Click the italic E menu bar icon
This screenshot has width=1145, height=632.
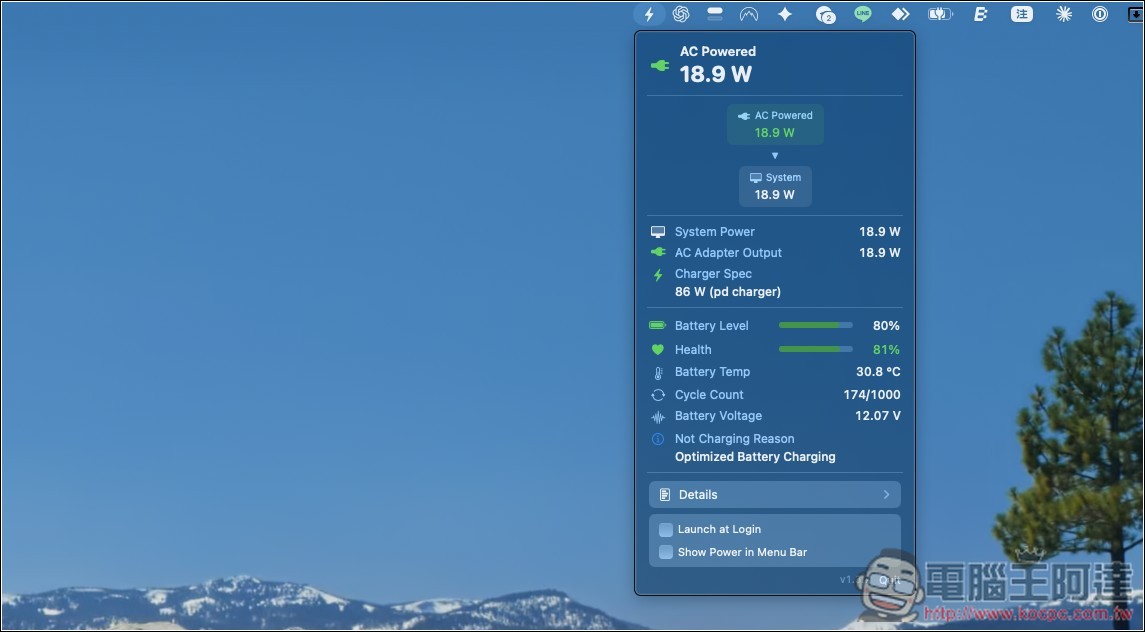click(981, 14)
